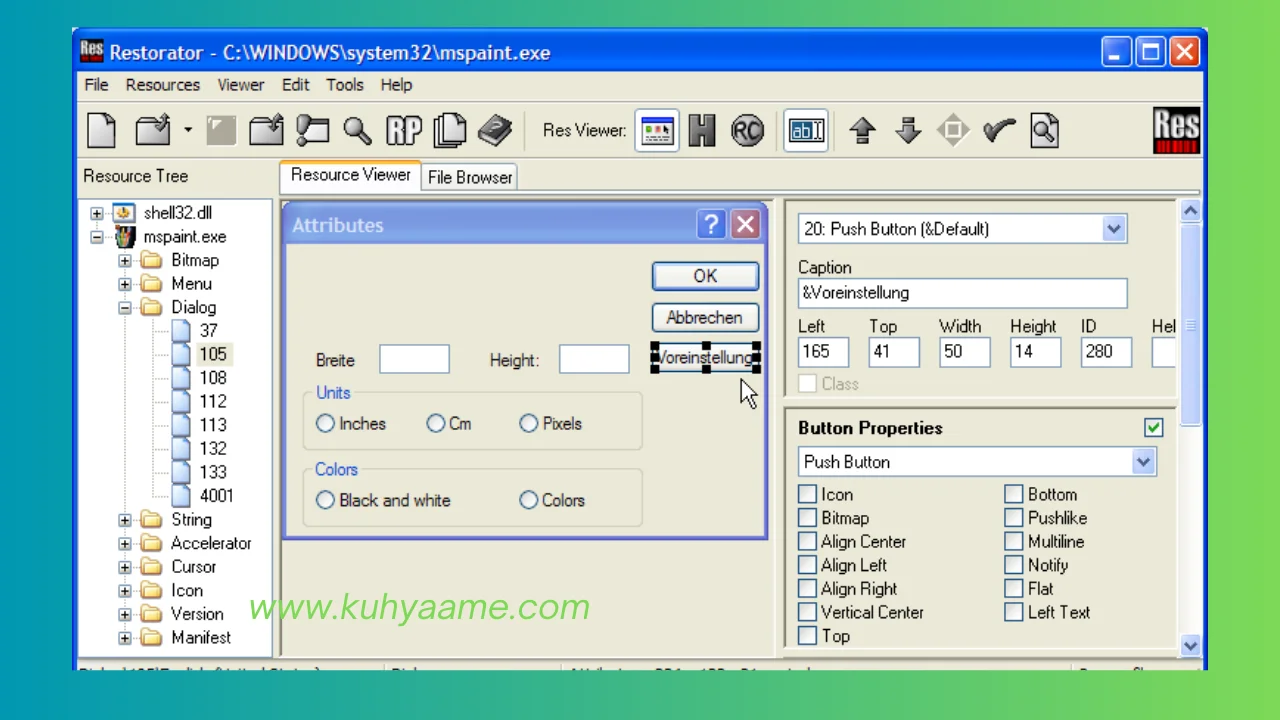This screenshot has height=720, width=1280.
Task: Click the grayed diamond navigation icon
Action: tap(953, 130)
